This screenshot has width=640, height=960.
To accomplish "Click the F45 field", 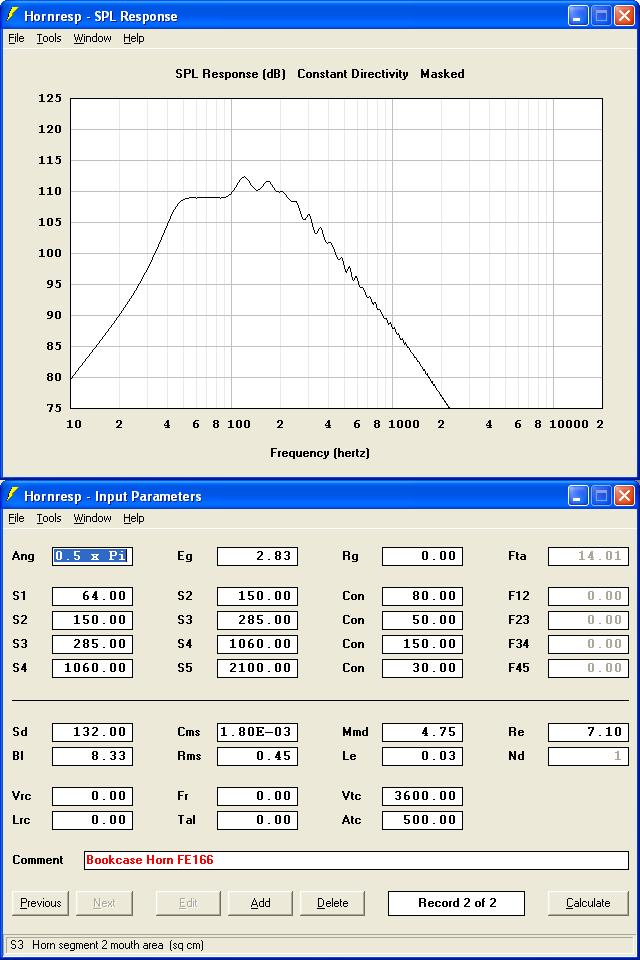I will point(588,667).
